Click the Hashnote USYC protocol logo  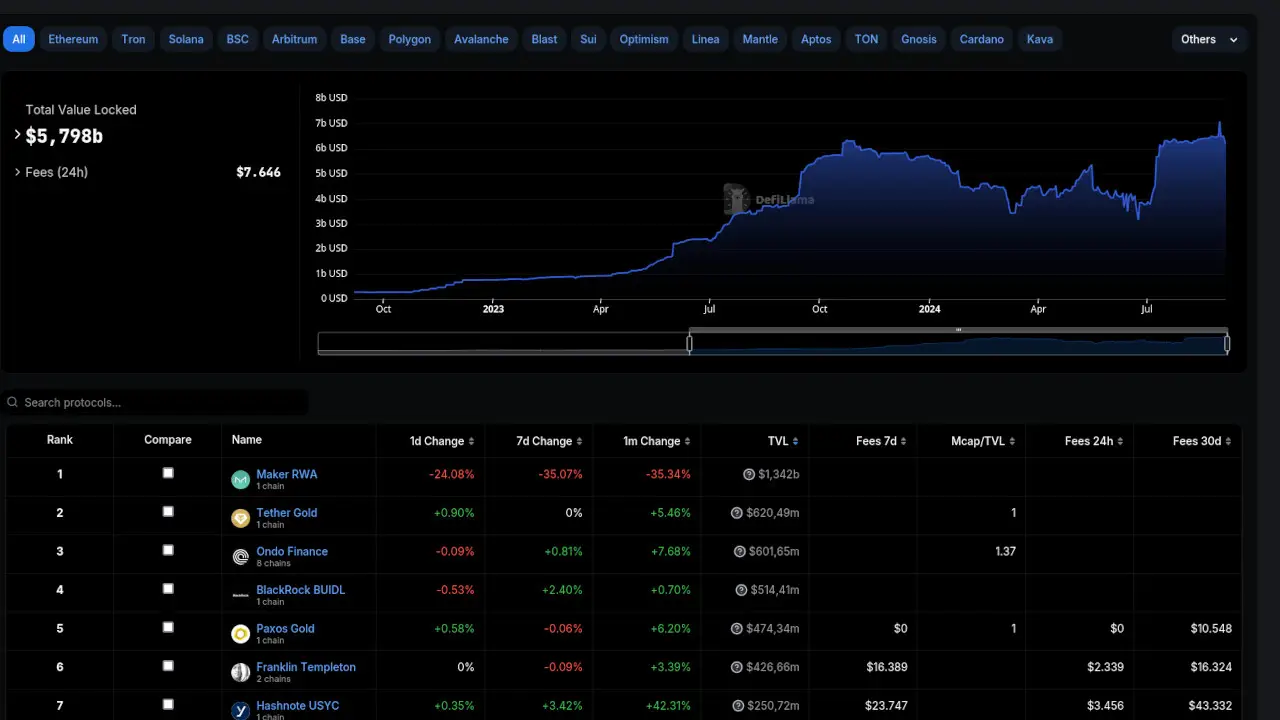click(240, 710)
